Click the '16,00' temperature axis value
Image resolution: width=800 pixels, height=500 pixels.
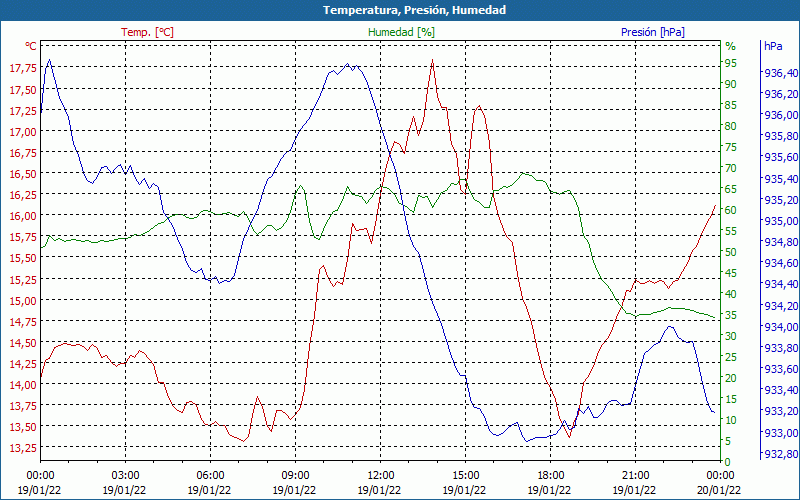23,216
